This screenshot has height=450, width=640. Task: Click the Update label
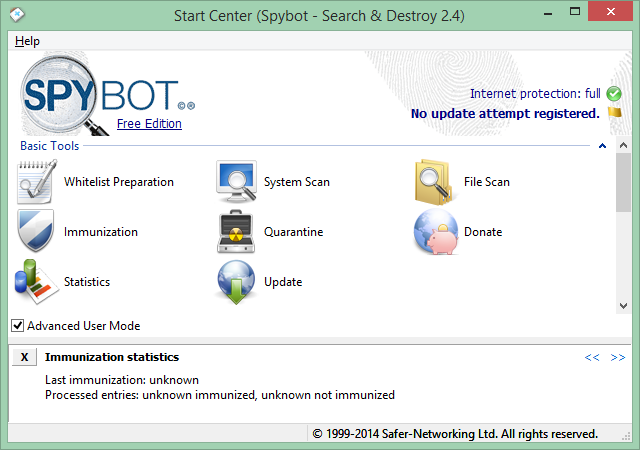point(283,282)
